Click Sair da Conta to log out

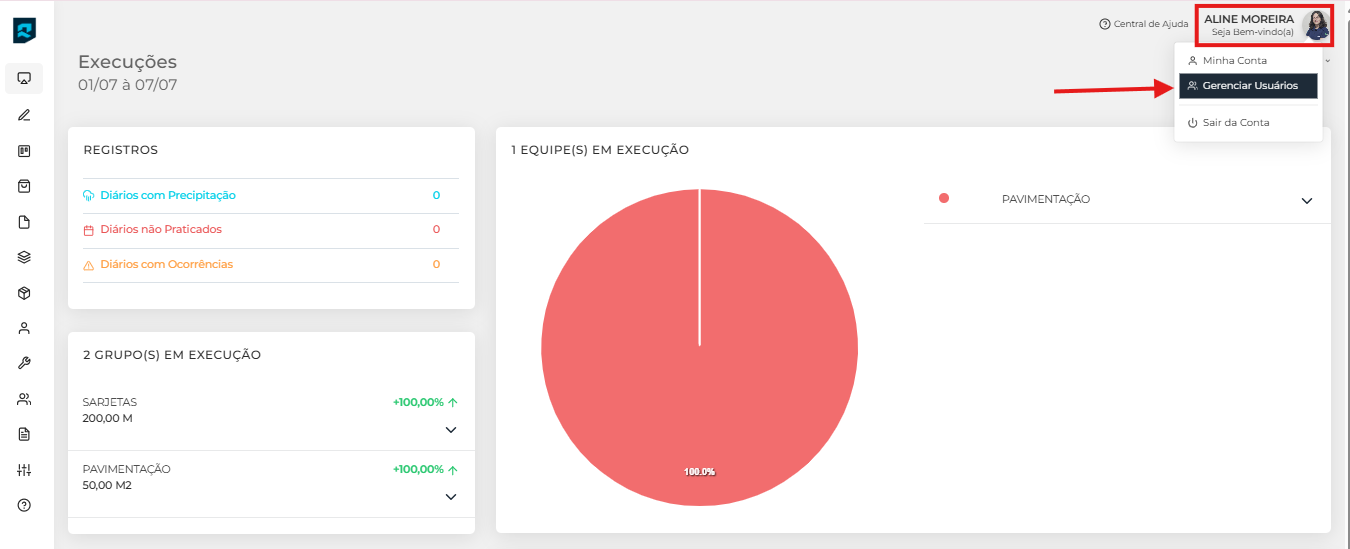coord(1235,123)
